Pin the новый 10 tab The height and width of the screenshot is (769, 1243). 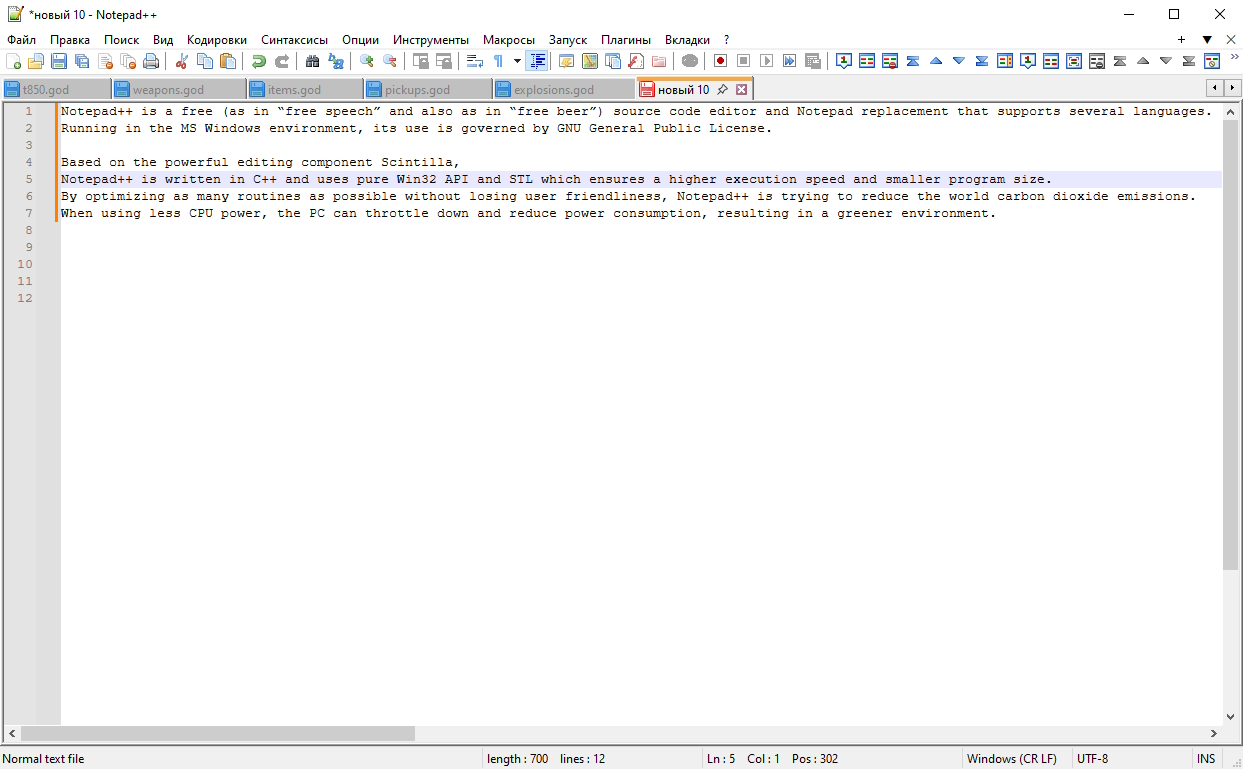pos(722,90)
